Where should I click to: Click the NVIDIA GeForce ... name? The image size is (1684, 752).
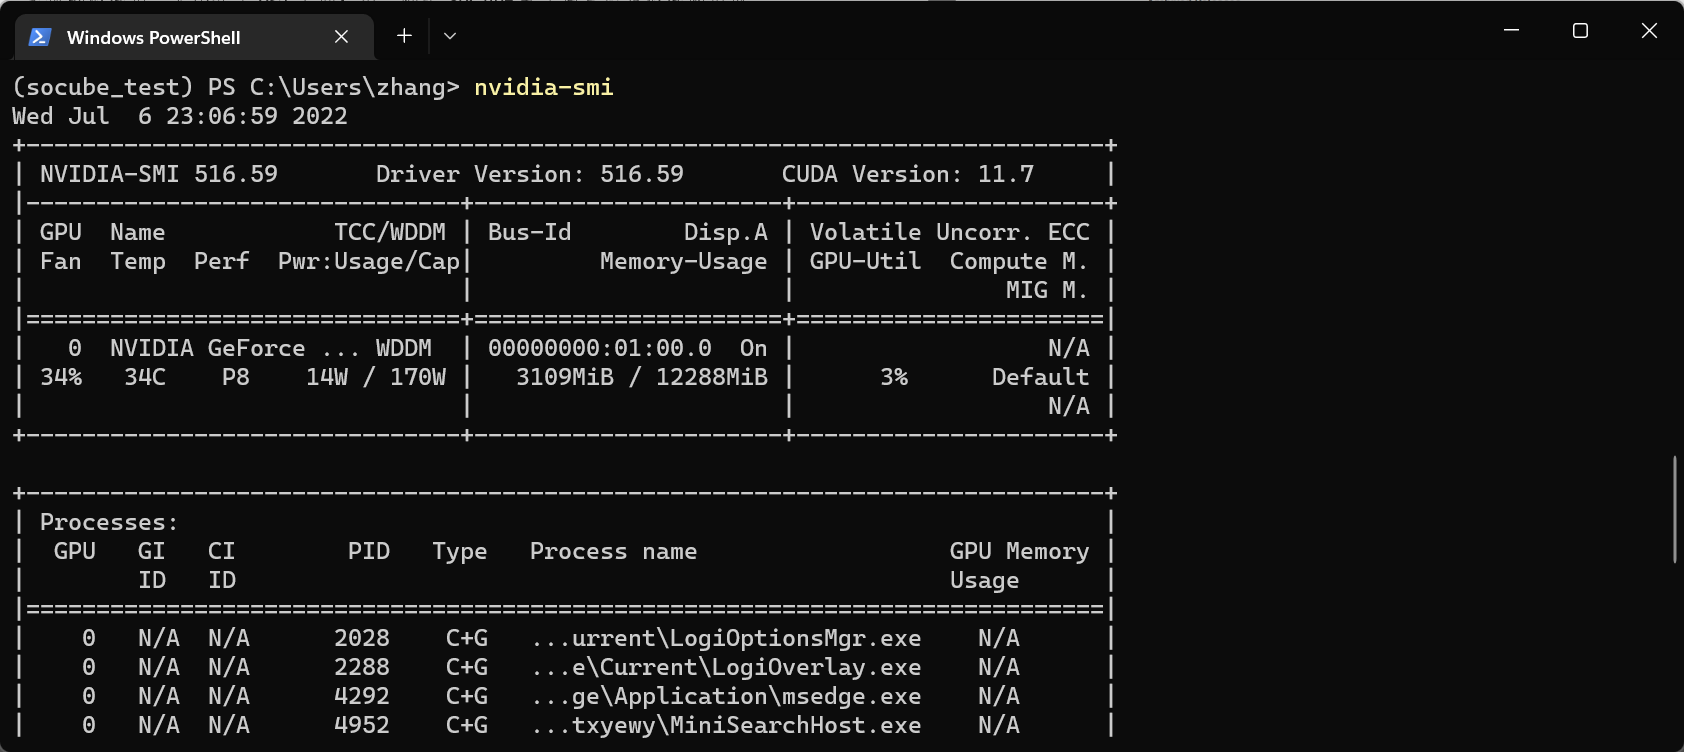click(235, 348)
